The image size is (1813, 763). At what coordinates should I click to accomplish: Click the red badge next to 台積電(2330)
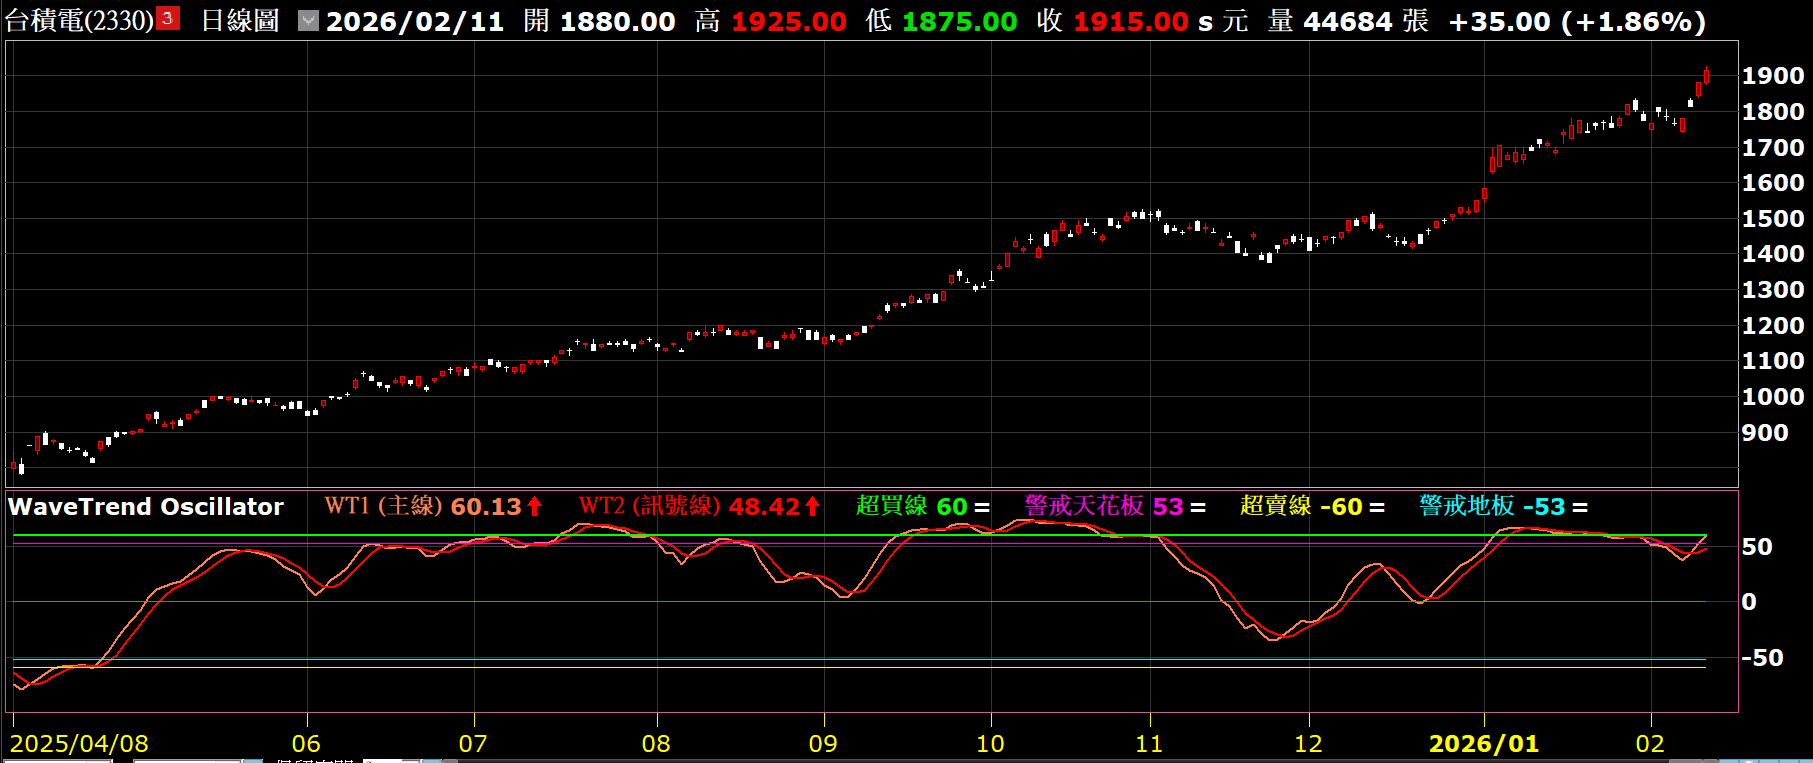point(167,18)
